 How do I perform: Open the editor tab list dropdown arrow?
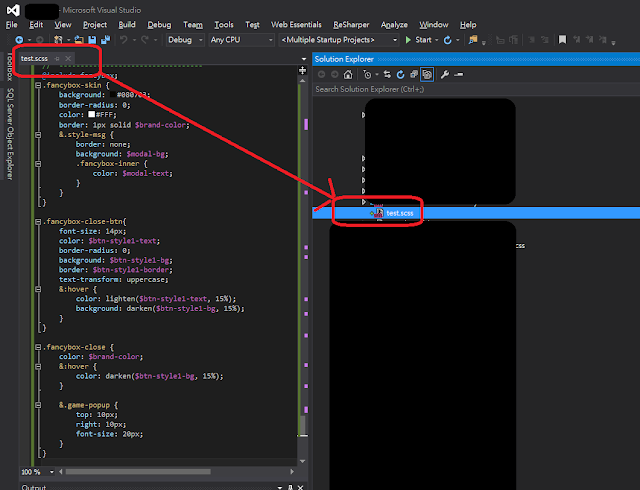click(304, 59)
